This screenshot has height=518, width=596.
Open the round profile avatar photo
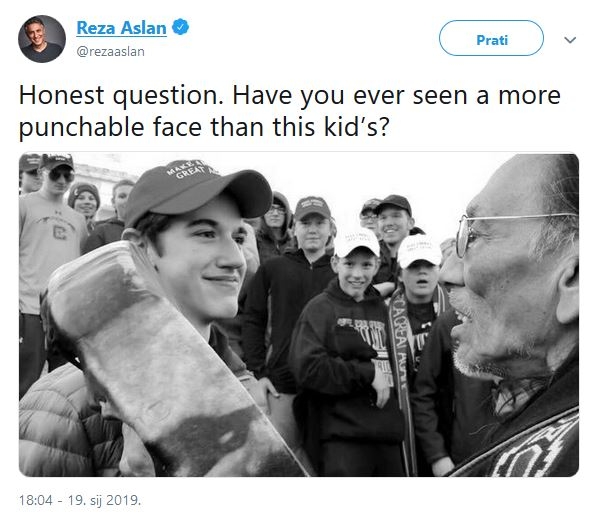point(42,39)
